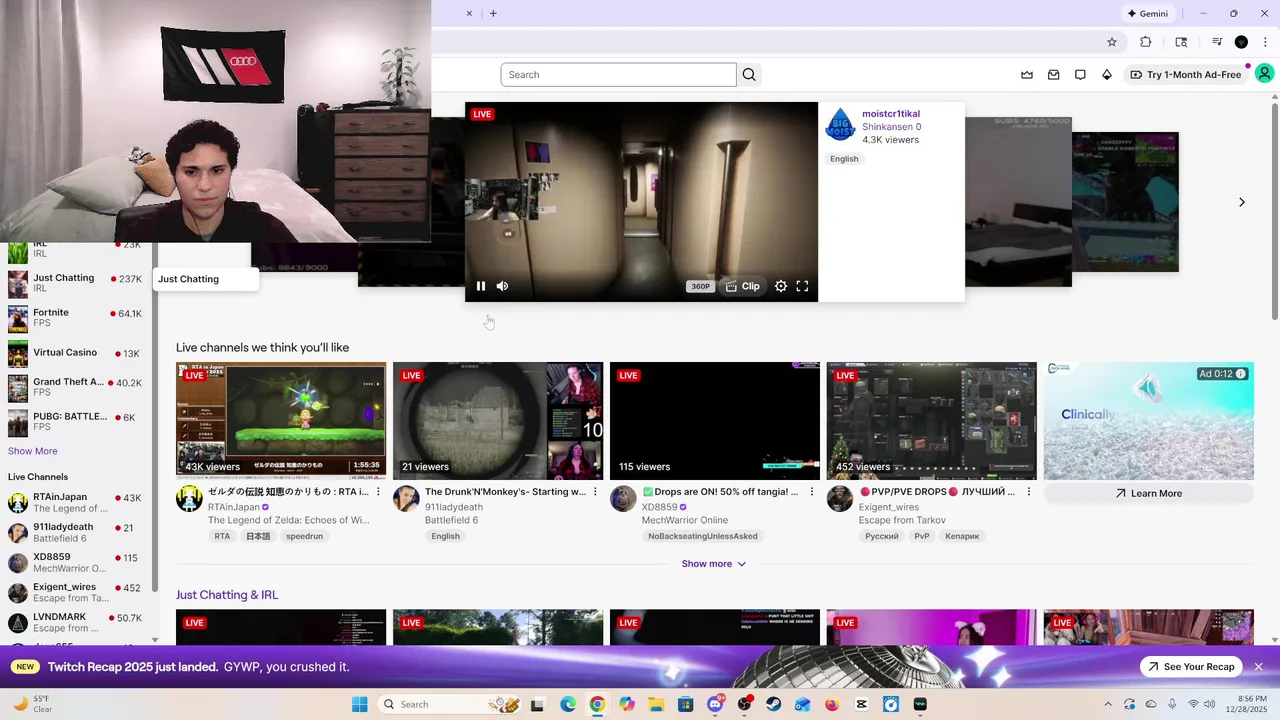Open RTAinJapan in Live Channels sidebar
The width and height of the screenshot is (1280, 720).
[75, 502]
